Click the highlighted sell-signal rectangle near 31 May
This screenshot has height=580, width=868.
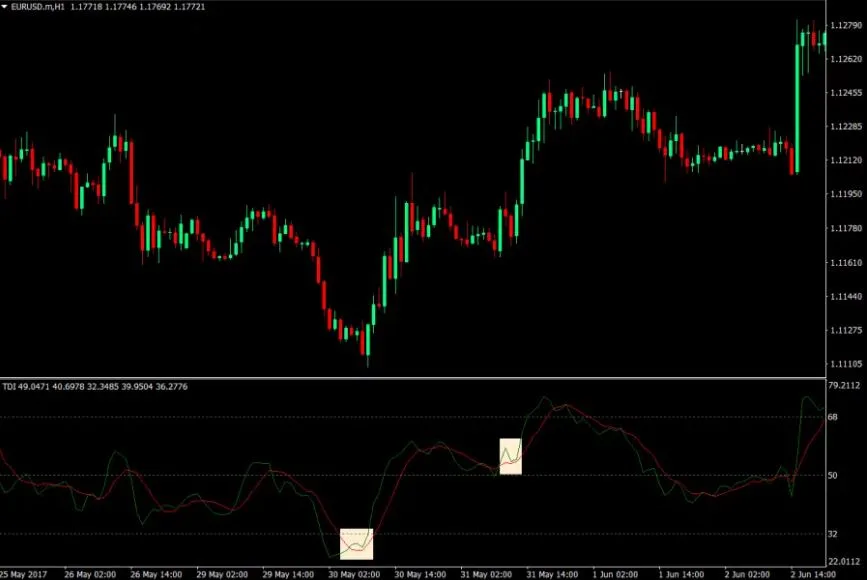[509, 458]
